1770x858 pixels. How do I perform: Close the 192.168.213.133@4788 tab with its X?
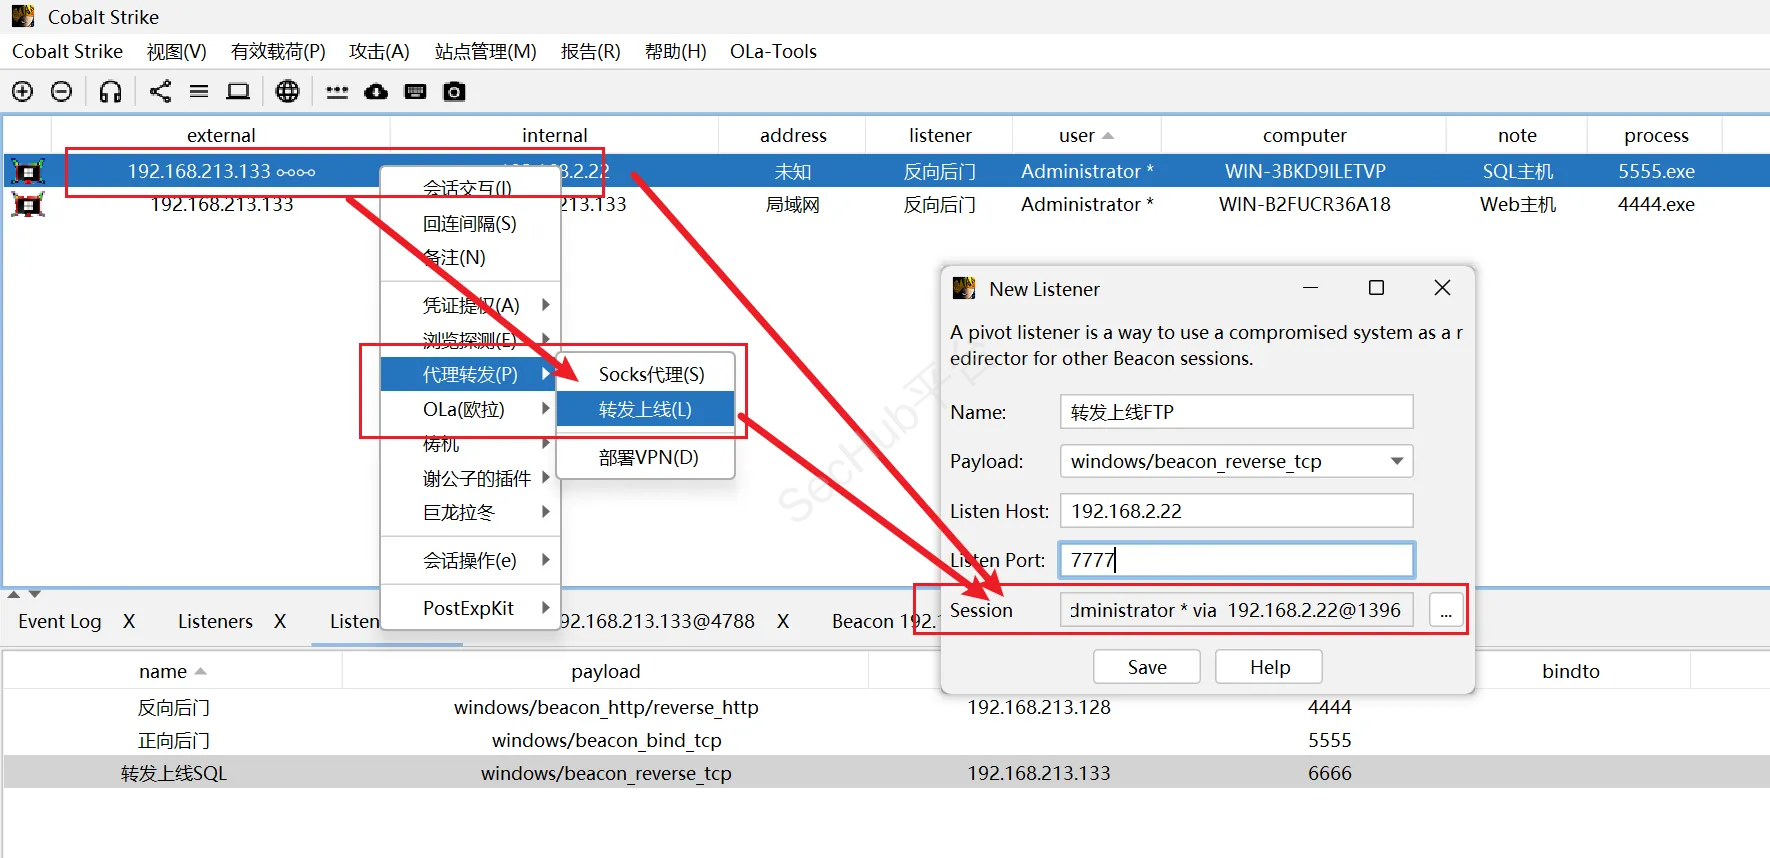point(783,621)
